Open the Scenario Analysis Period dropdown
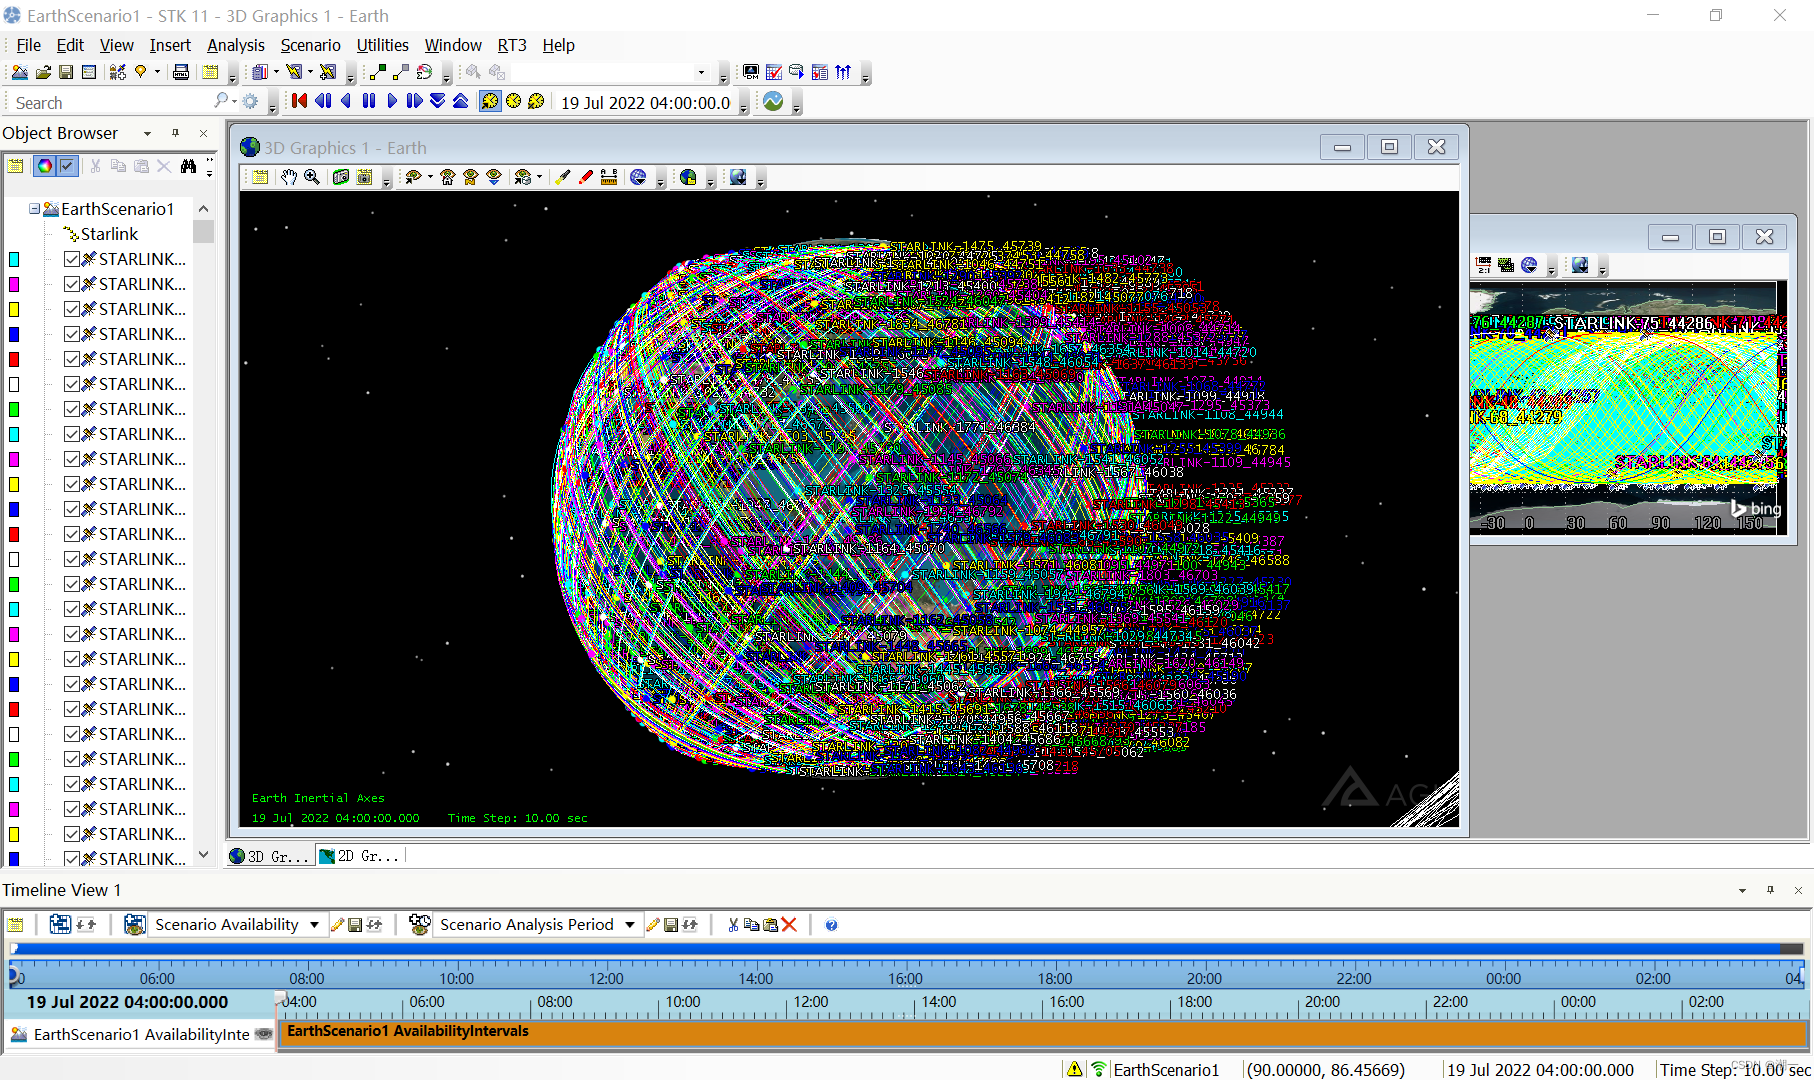Screen dimensions: 1814x1080 pos(629,925)
